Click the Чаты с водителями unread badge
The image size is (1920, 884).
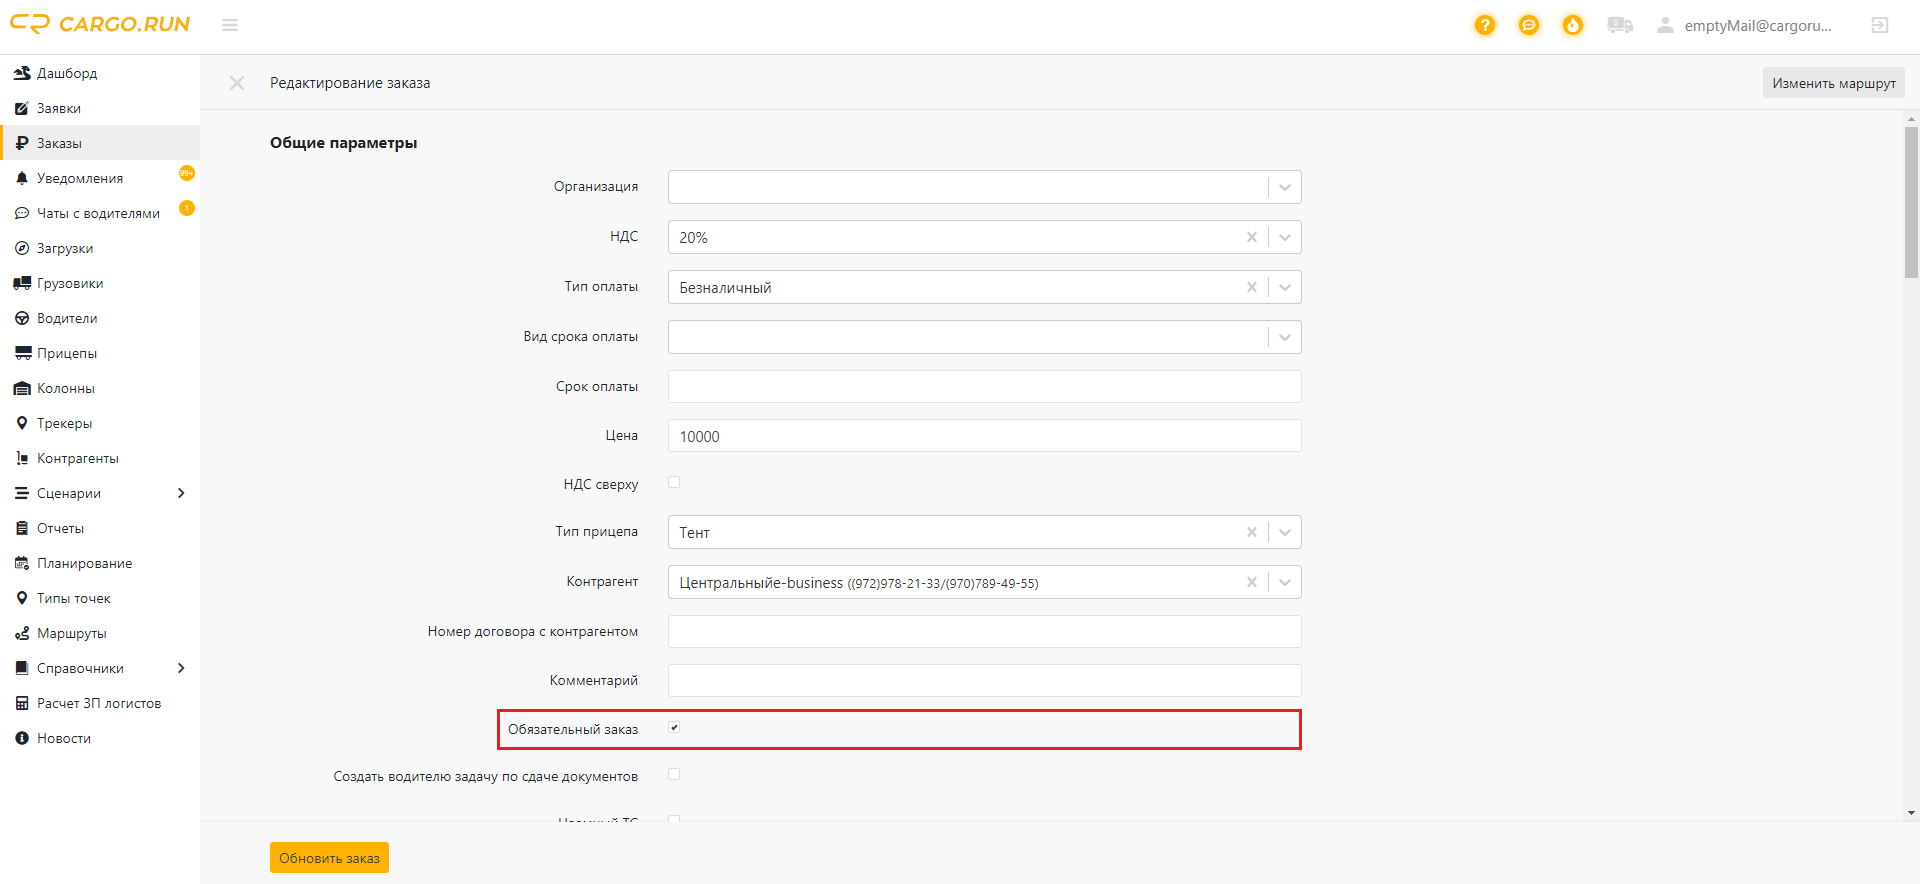click(187, 208)
